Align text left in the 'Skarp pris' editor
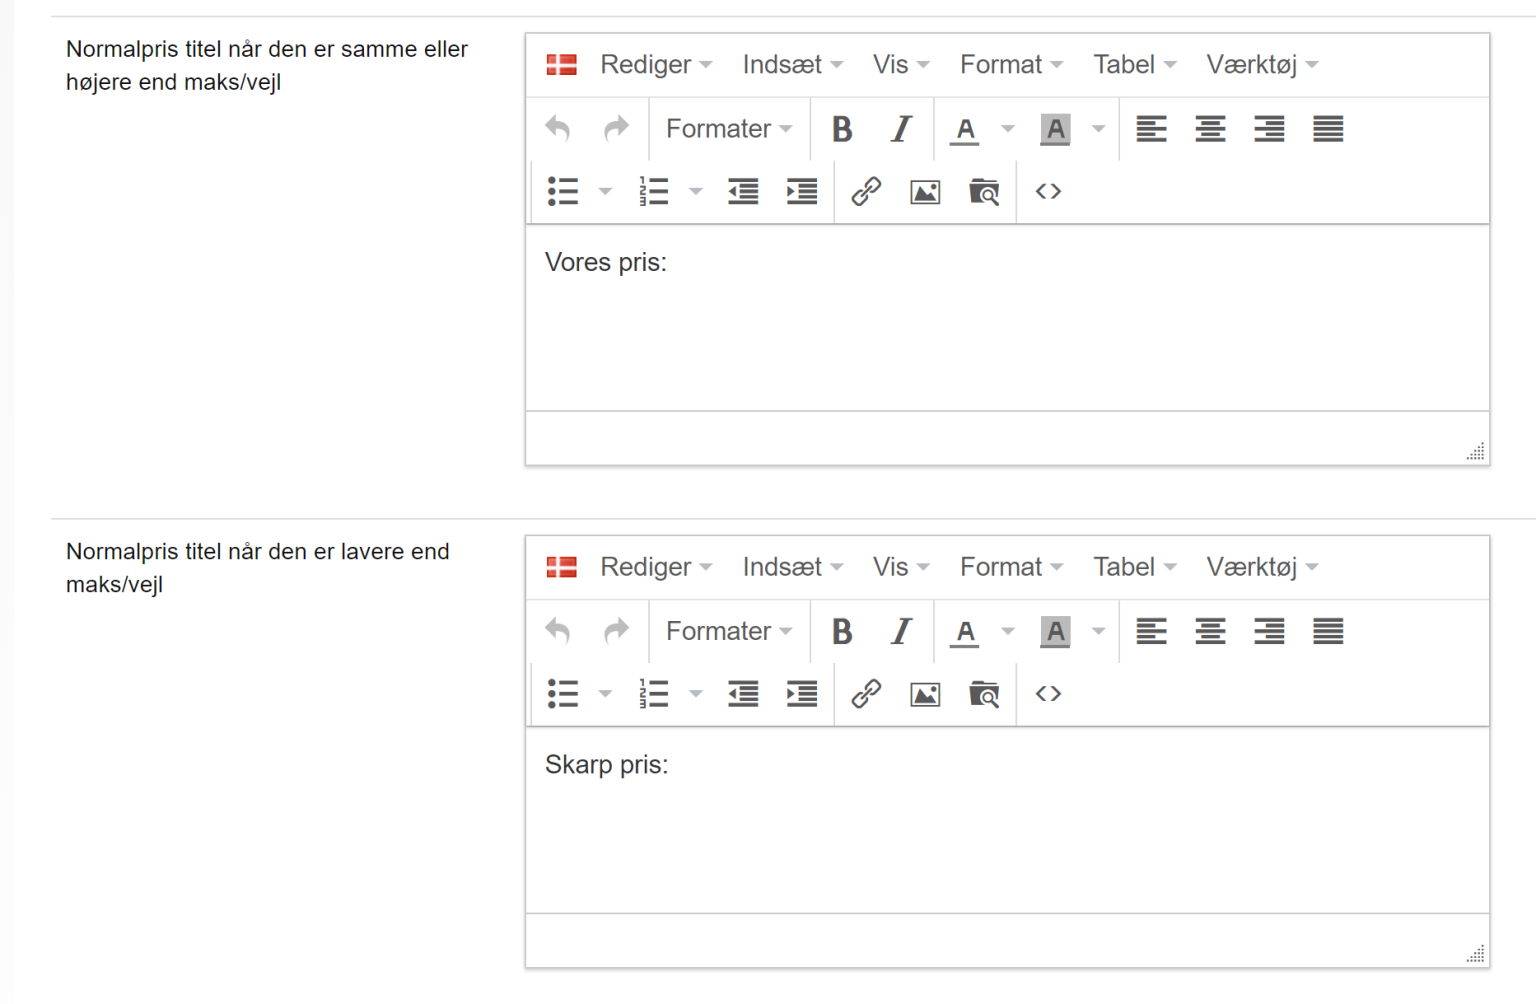Viewport: 1536px width, 1004px height. [x=1151, y=631]
